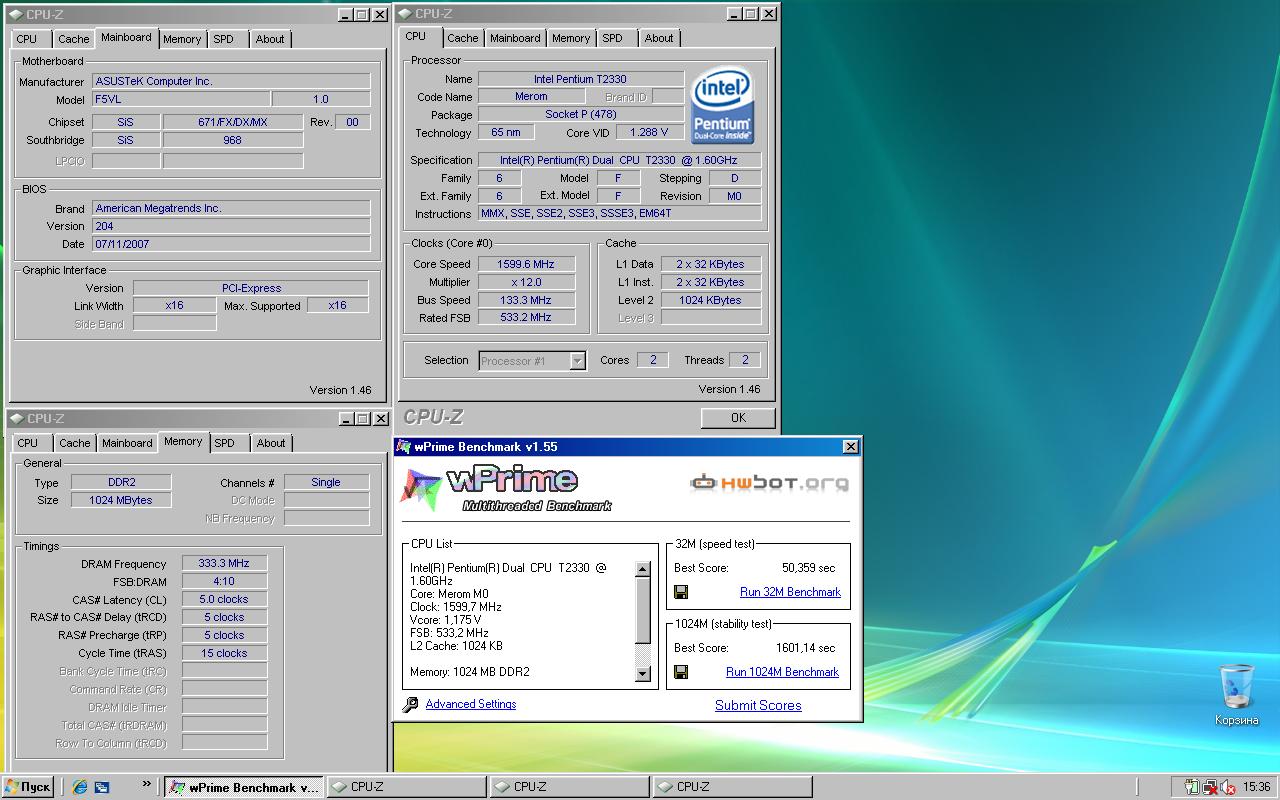The height and width of the screenshot is (800, 1280).
Task: Click the FSB:DRAM ratio value 4:10
Action: pyautogui.click(x=224, y=581)
